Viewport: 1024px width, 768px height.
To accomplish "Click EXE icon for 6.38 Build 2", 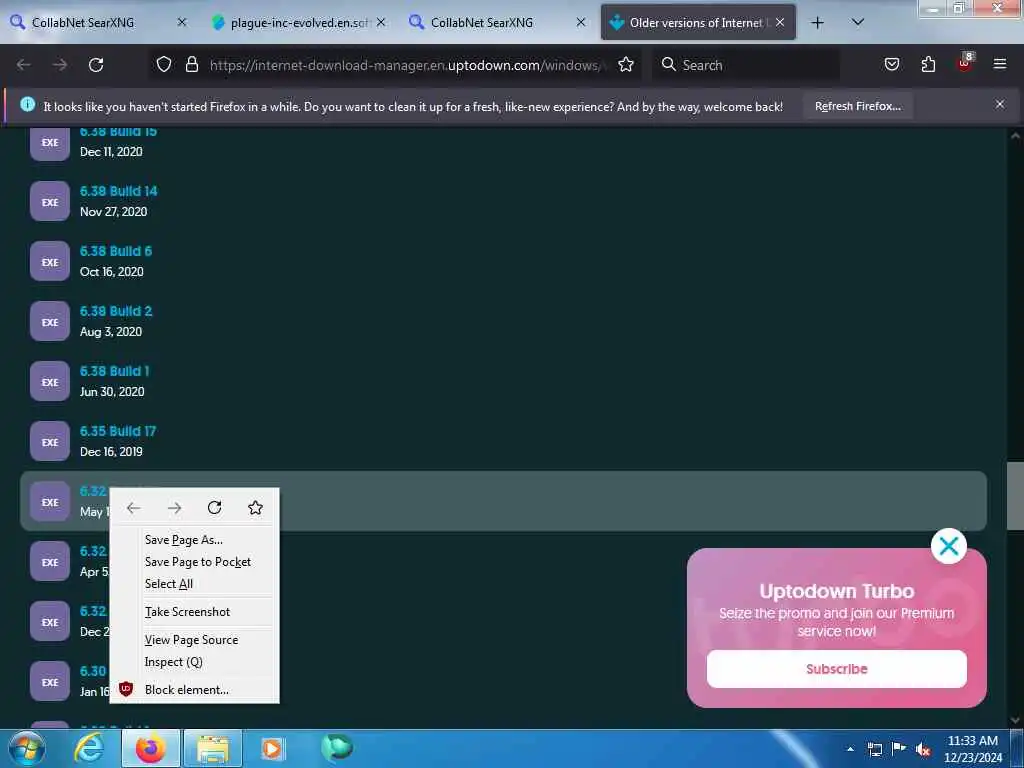I will click(50, 322).
